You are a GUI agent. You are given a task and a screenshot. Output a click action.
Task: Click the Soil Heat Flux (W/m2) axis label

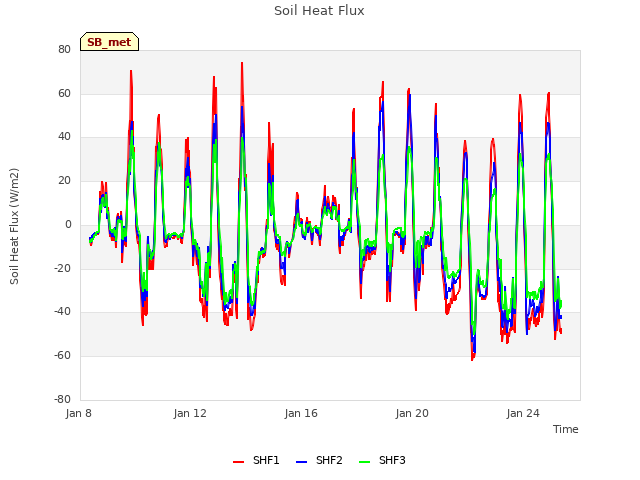pos(14,226)
